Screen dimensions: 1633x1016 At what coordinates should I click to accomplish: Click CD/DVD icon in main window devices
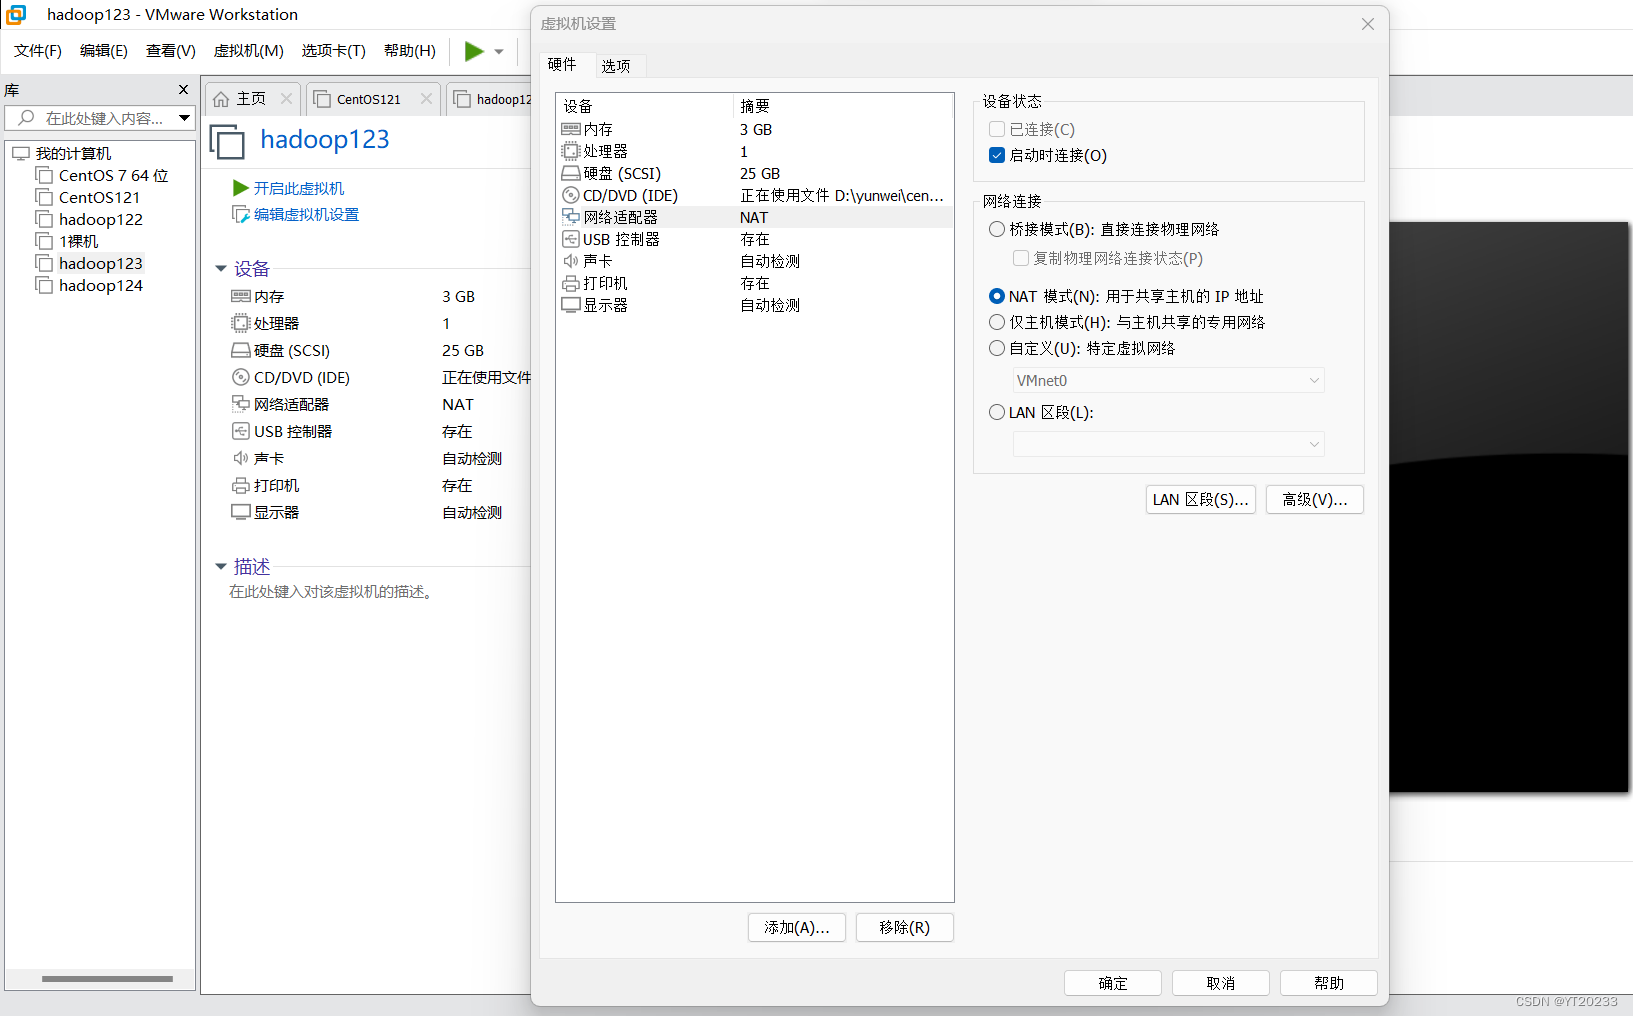click(241, 377)
